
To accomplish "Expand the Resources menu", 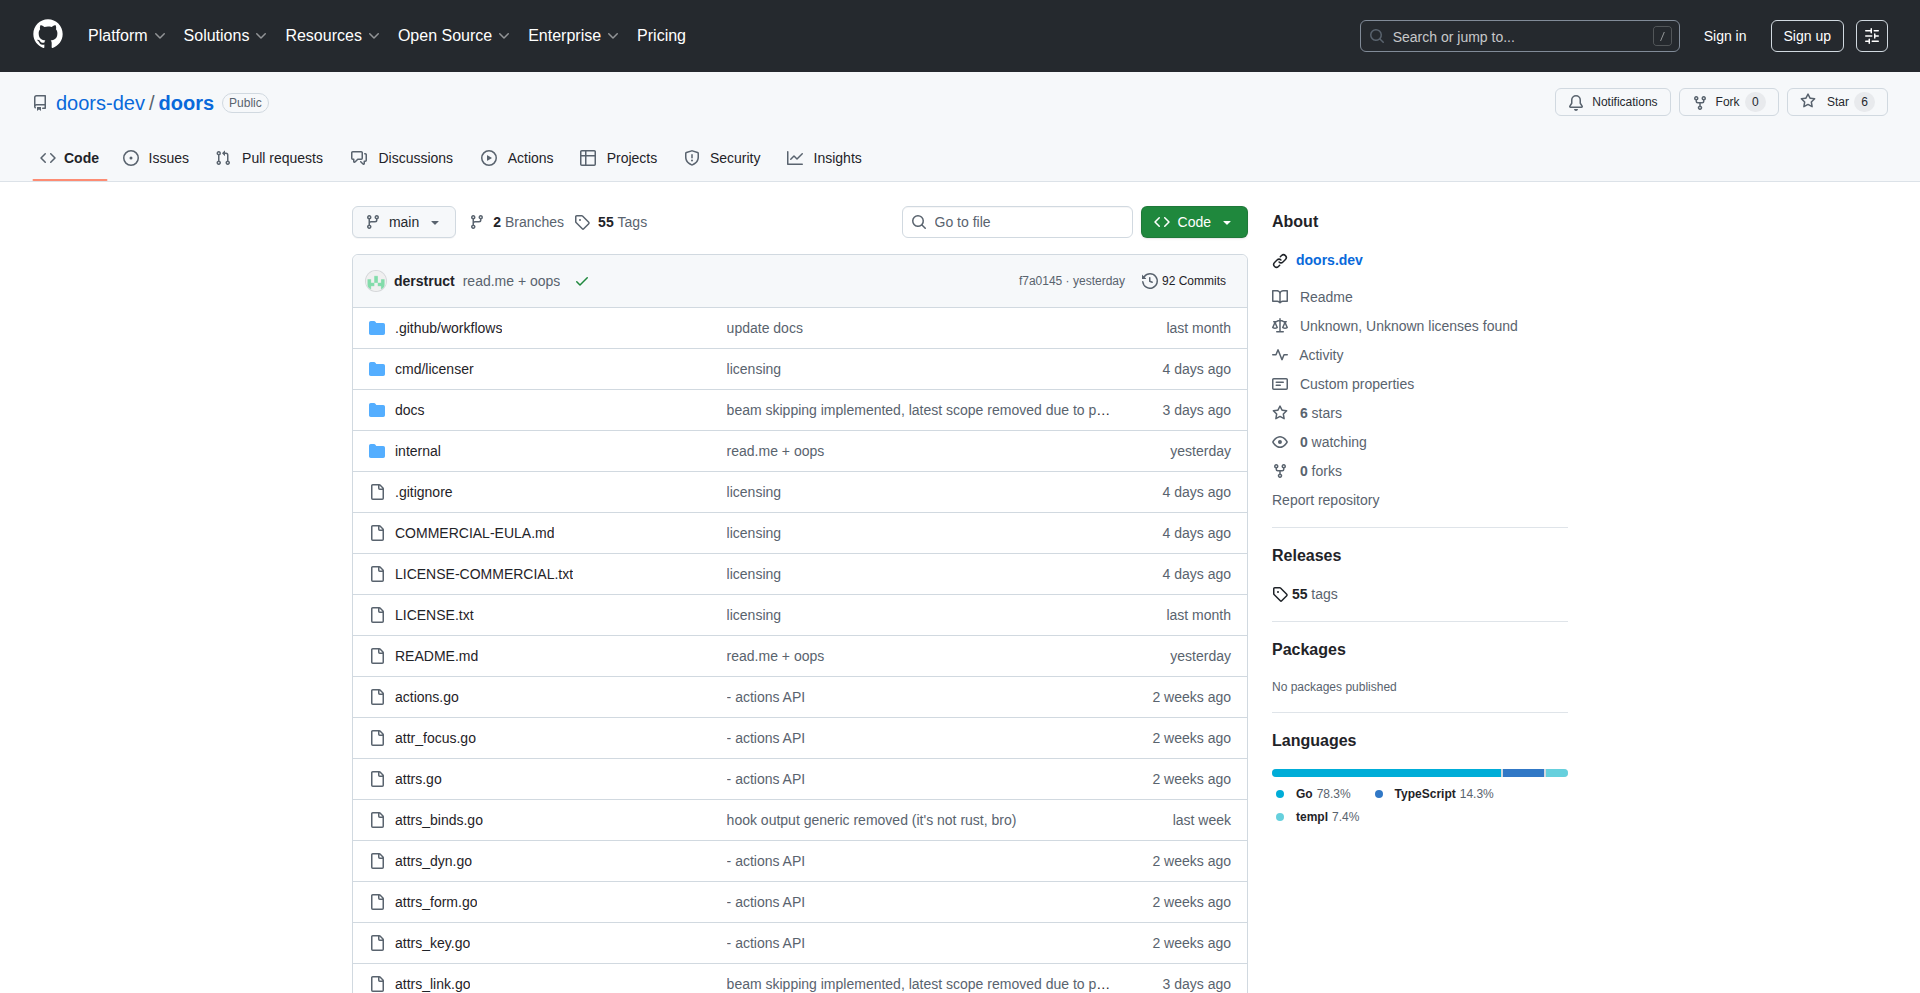I will (x=332, y=35).
